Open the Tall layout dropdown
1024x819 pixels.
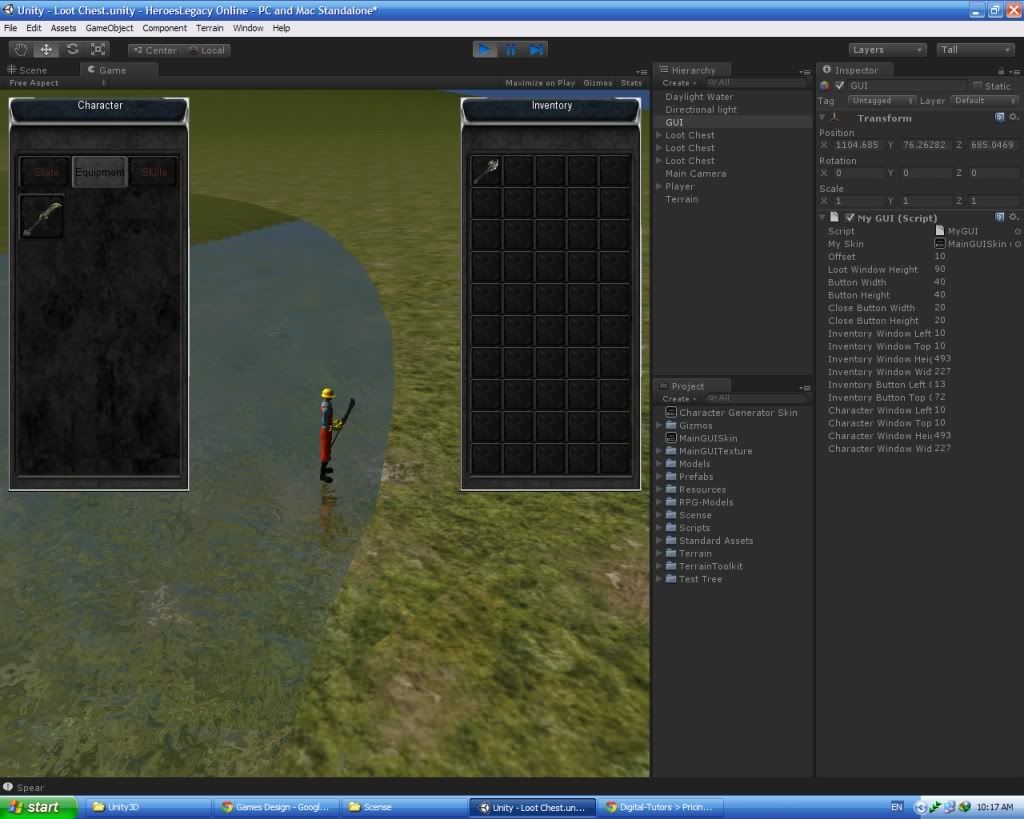pyautogui.click(x=974, y=50)
